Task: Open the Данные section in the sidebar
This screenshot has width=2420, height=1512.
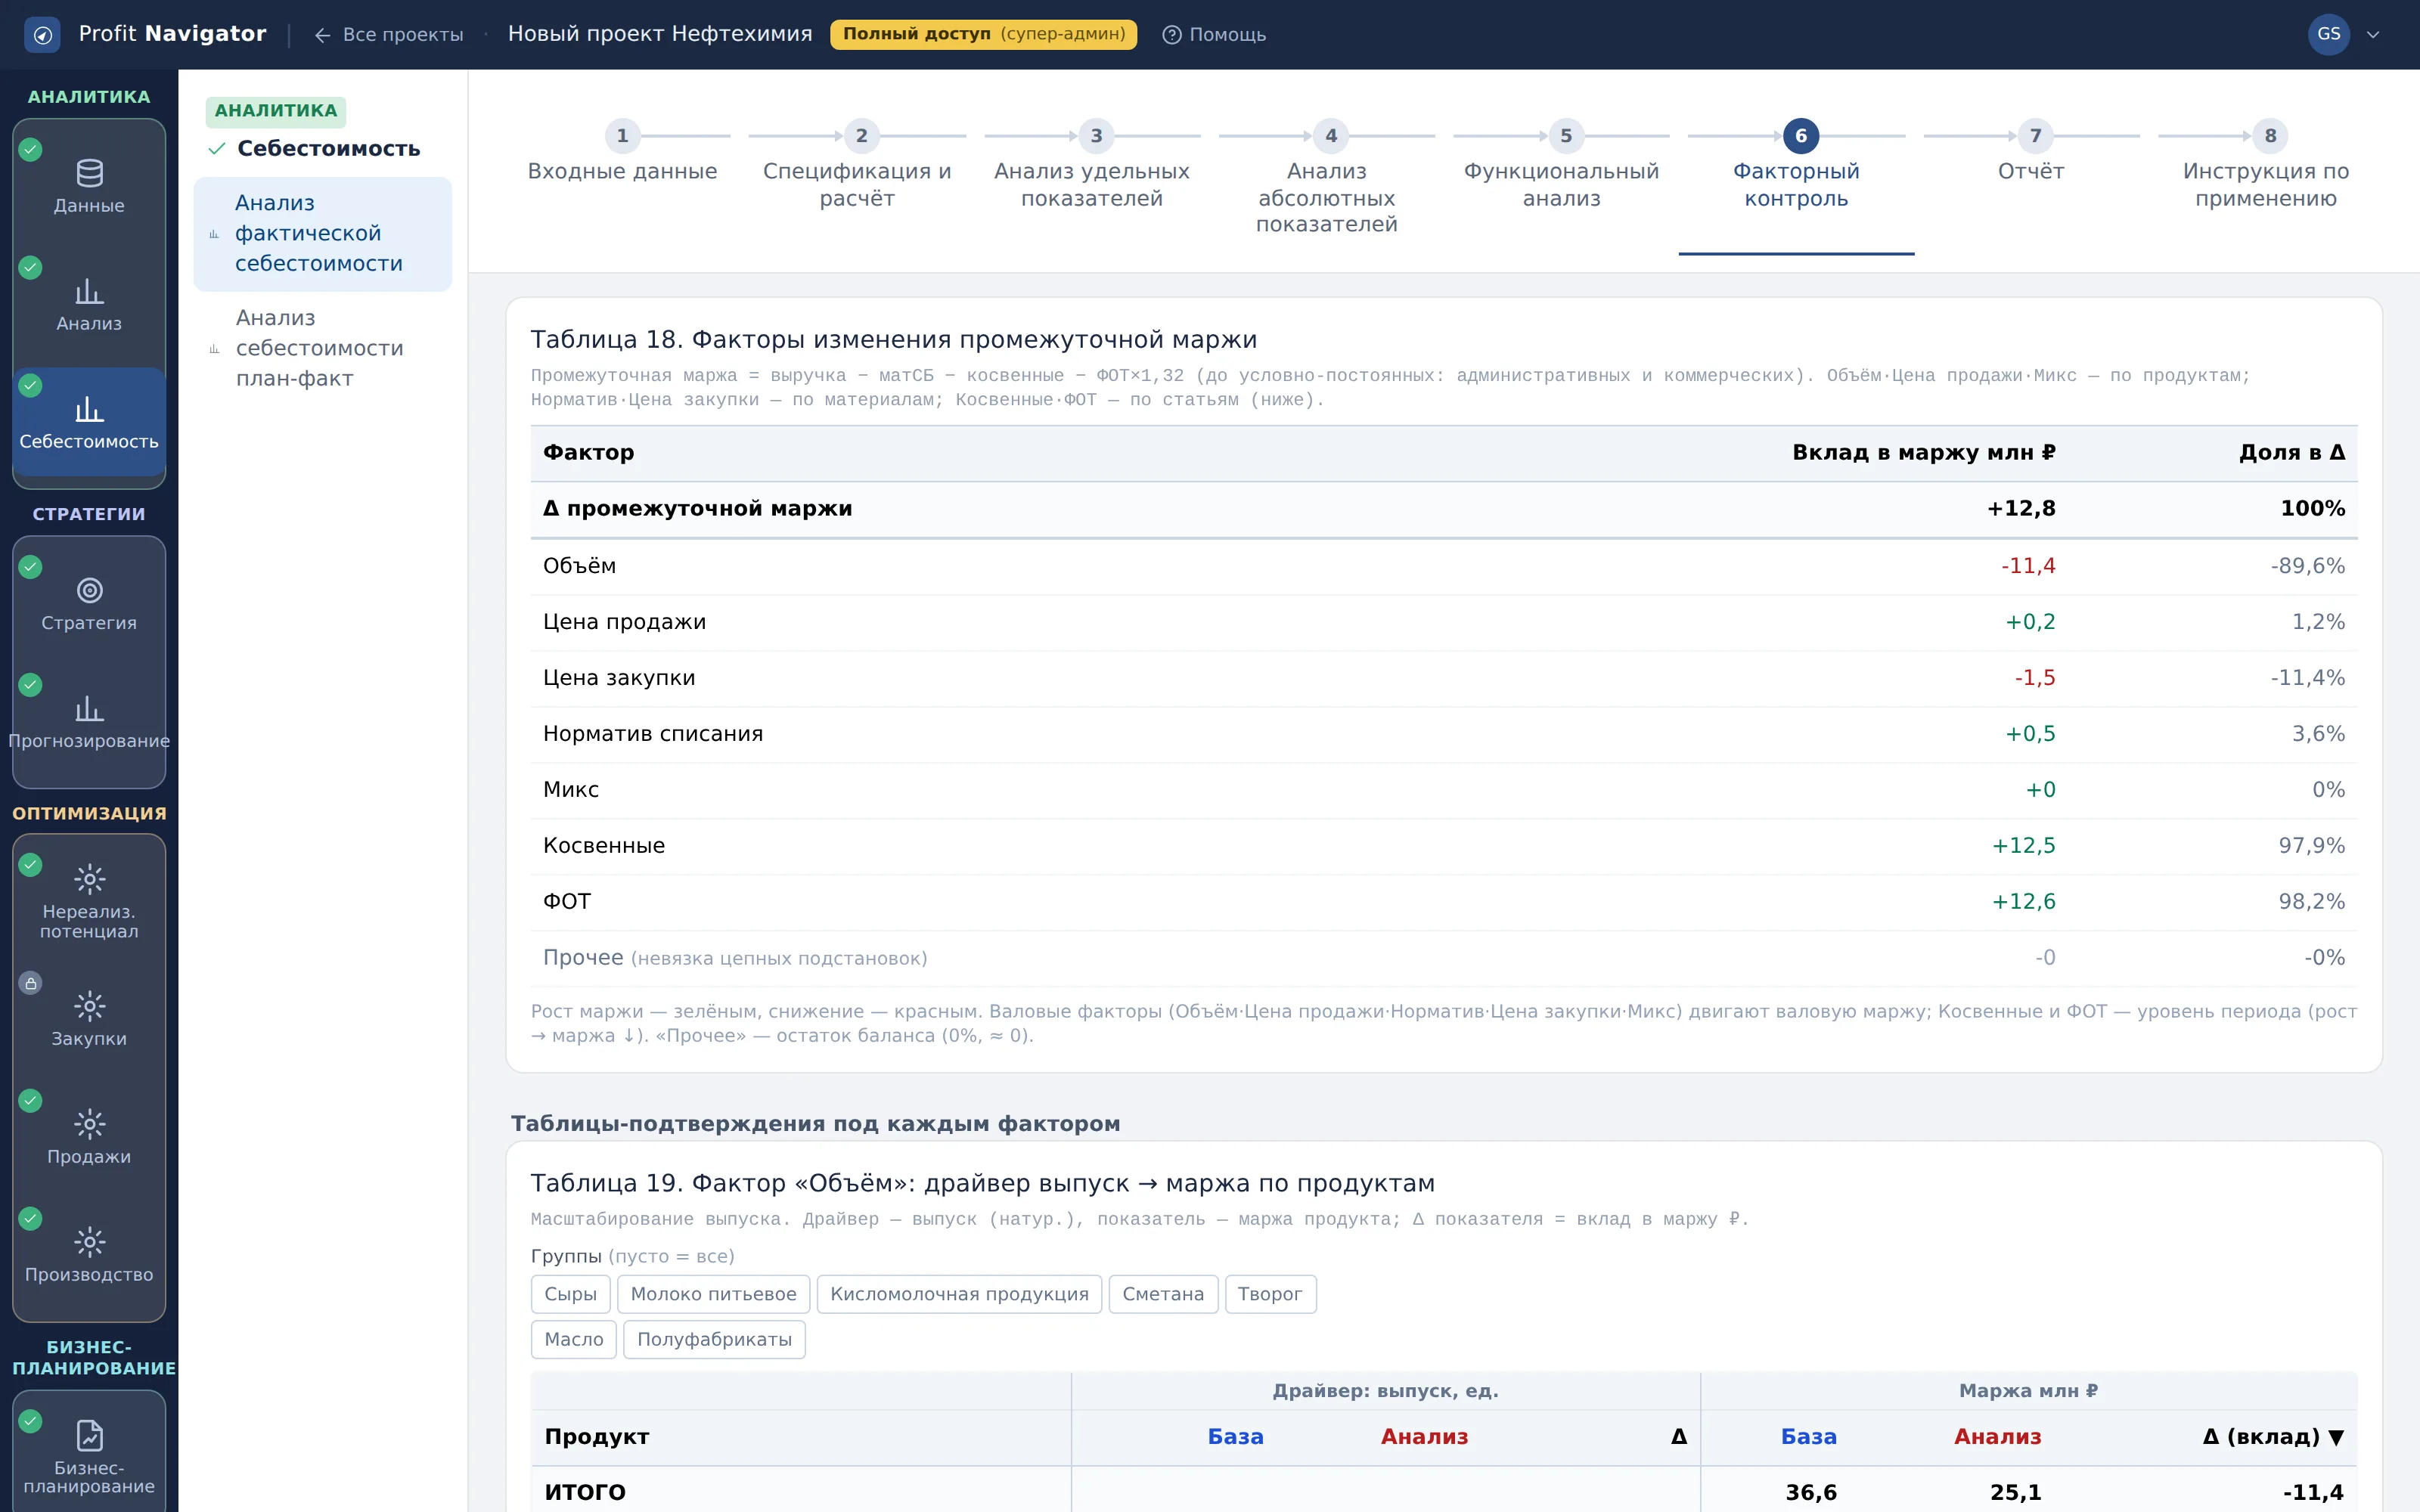Action: point(89,186)
